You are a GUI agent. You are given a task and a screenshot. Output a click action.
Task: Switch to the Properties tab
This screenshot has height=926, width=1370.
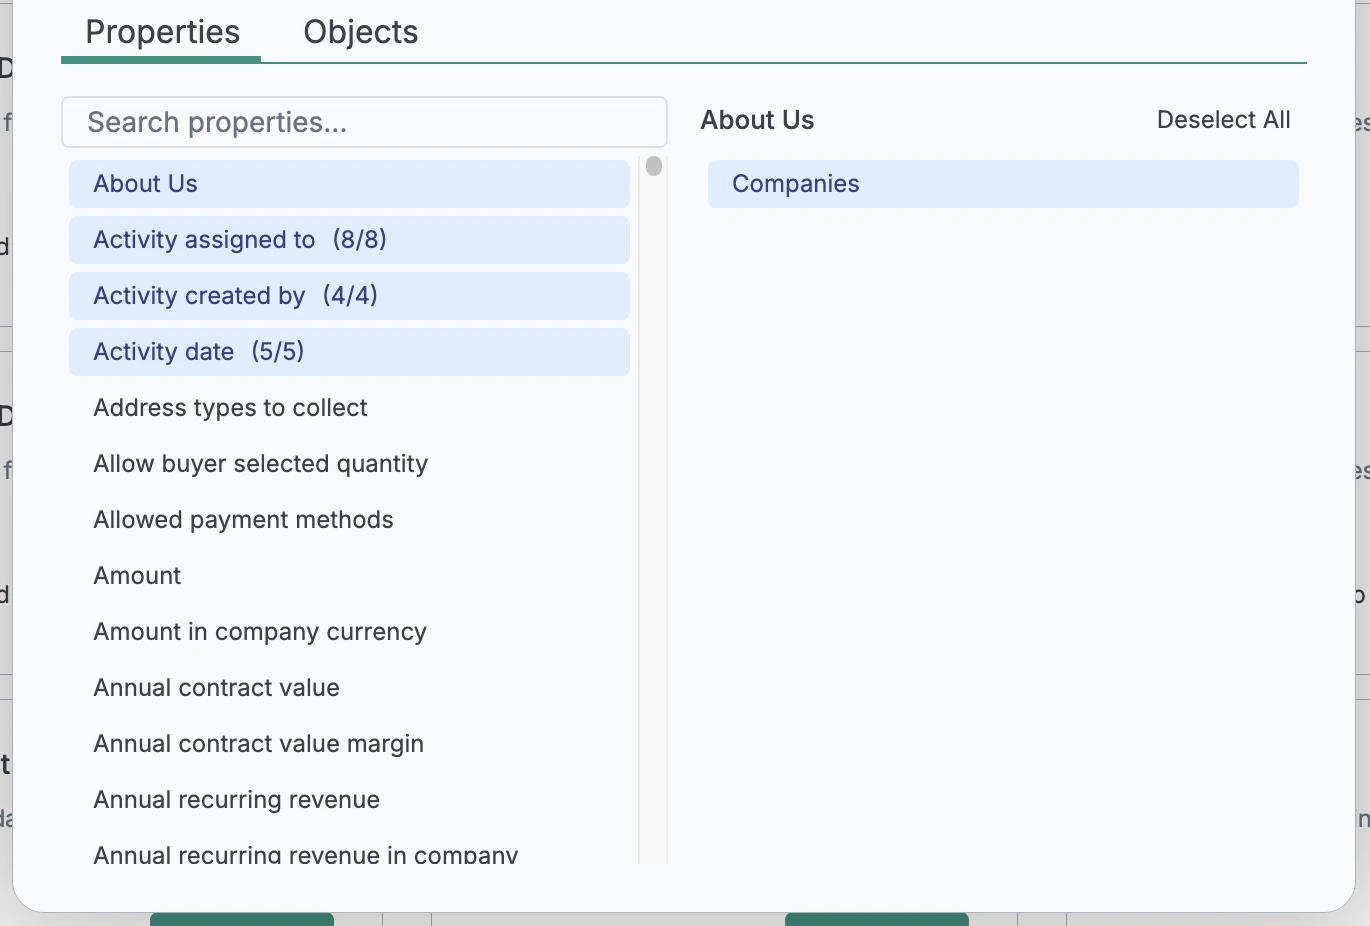(161, 32)
